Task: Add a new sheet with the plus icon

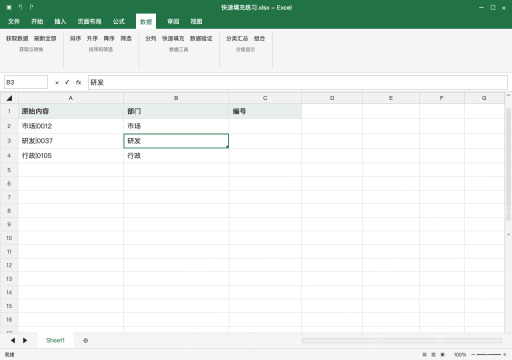Action: click(86, 341)
